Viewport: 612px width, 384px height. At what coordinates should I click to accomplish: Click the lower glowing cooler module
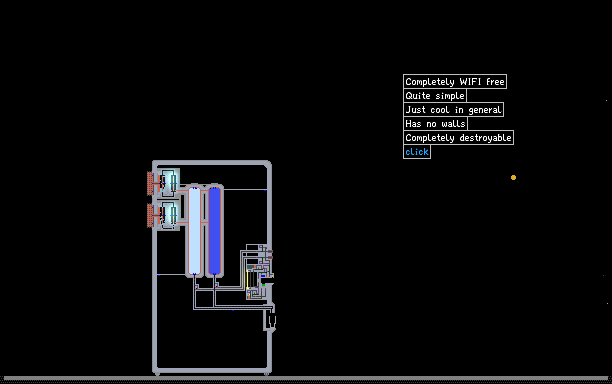point(169,215)
